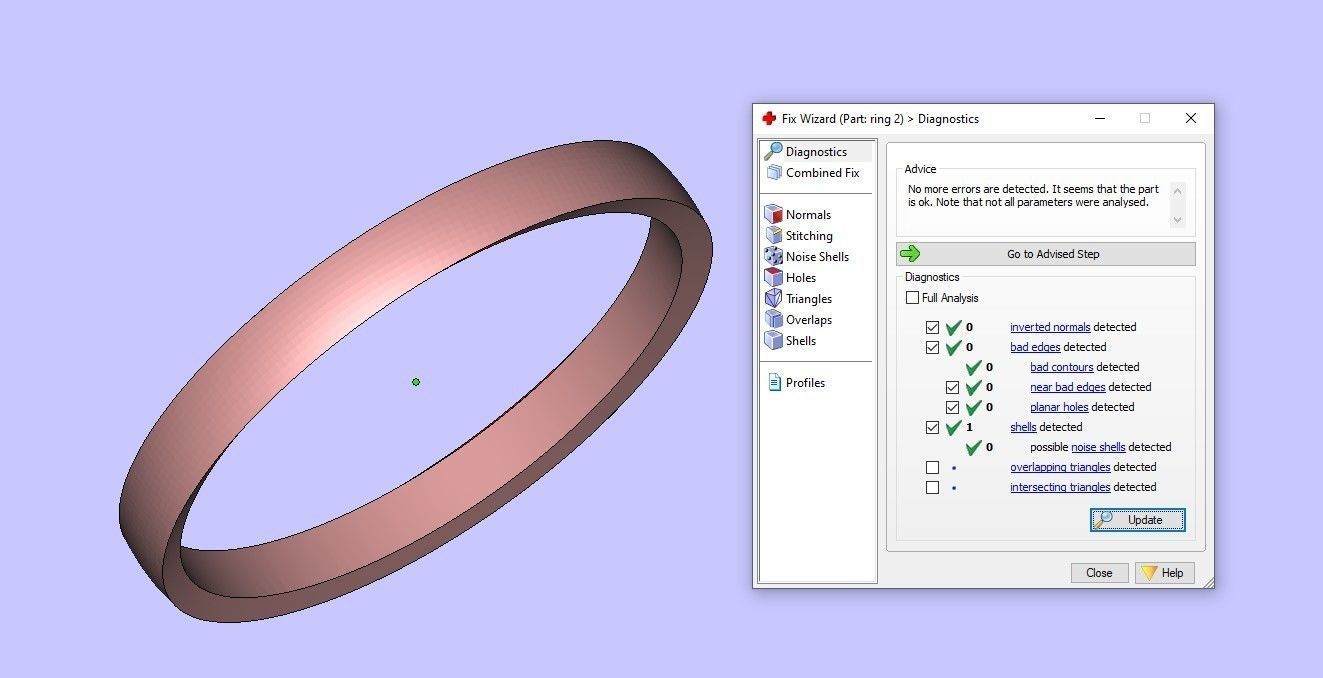Switch to the Normals step
1323x678 pixels.
pos(808,215)
